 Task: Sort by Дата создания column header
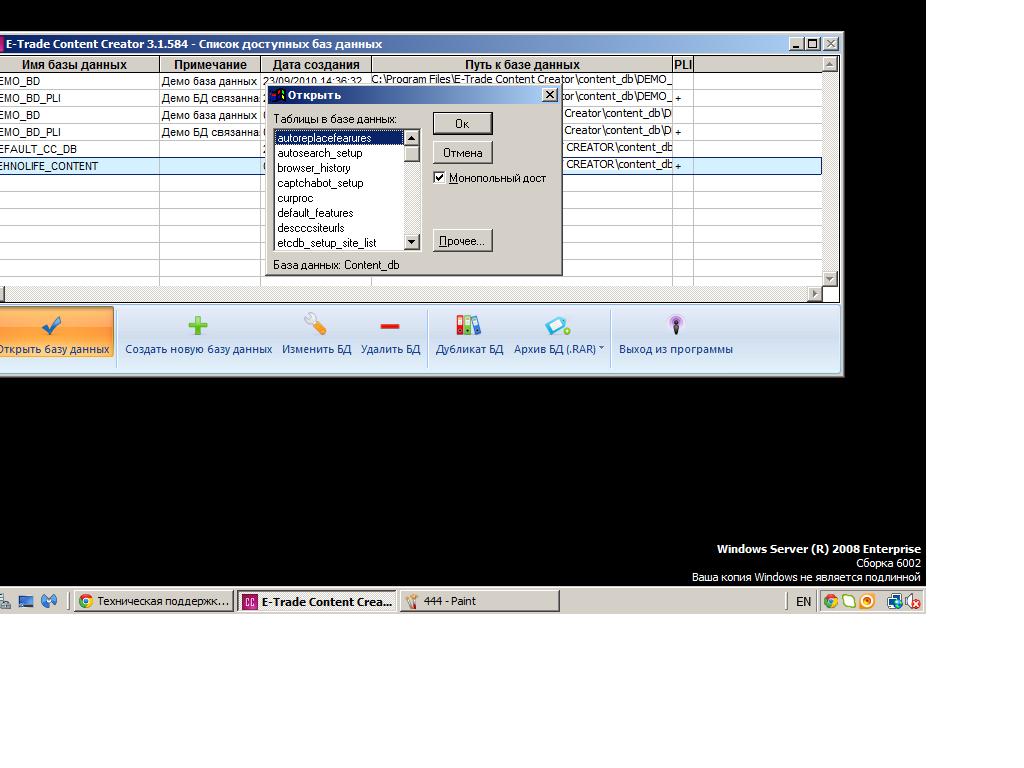coord(316,65)
